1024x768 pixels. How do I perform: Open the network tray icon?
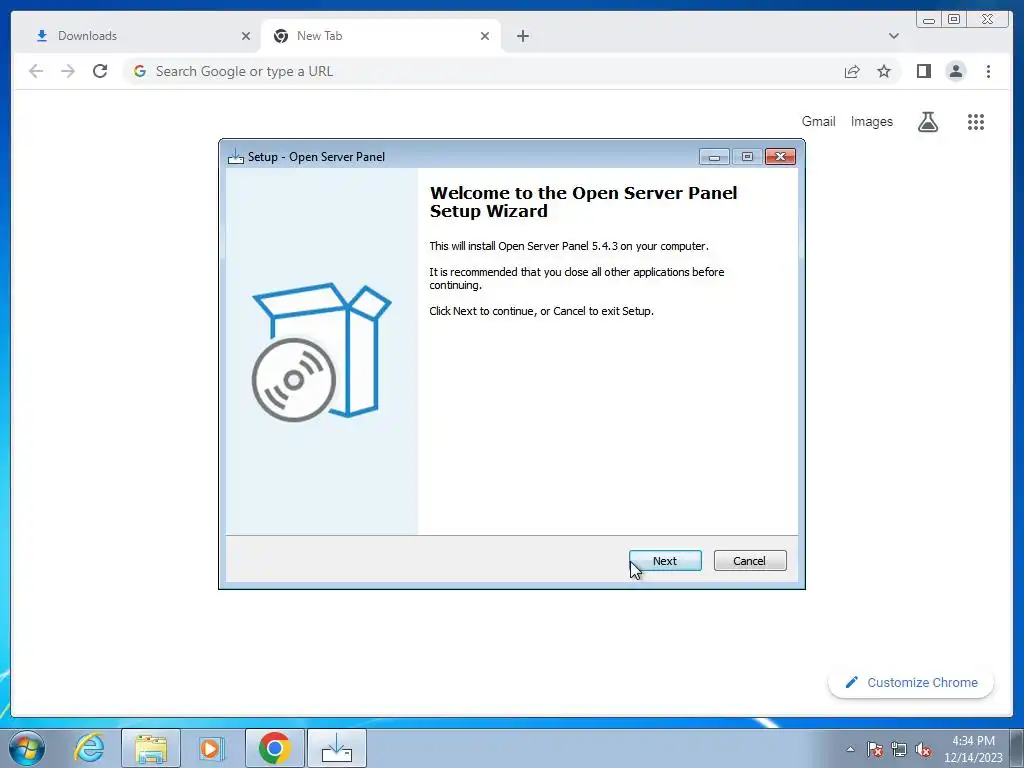coord(899,749)
